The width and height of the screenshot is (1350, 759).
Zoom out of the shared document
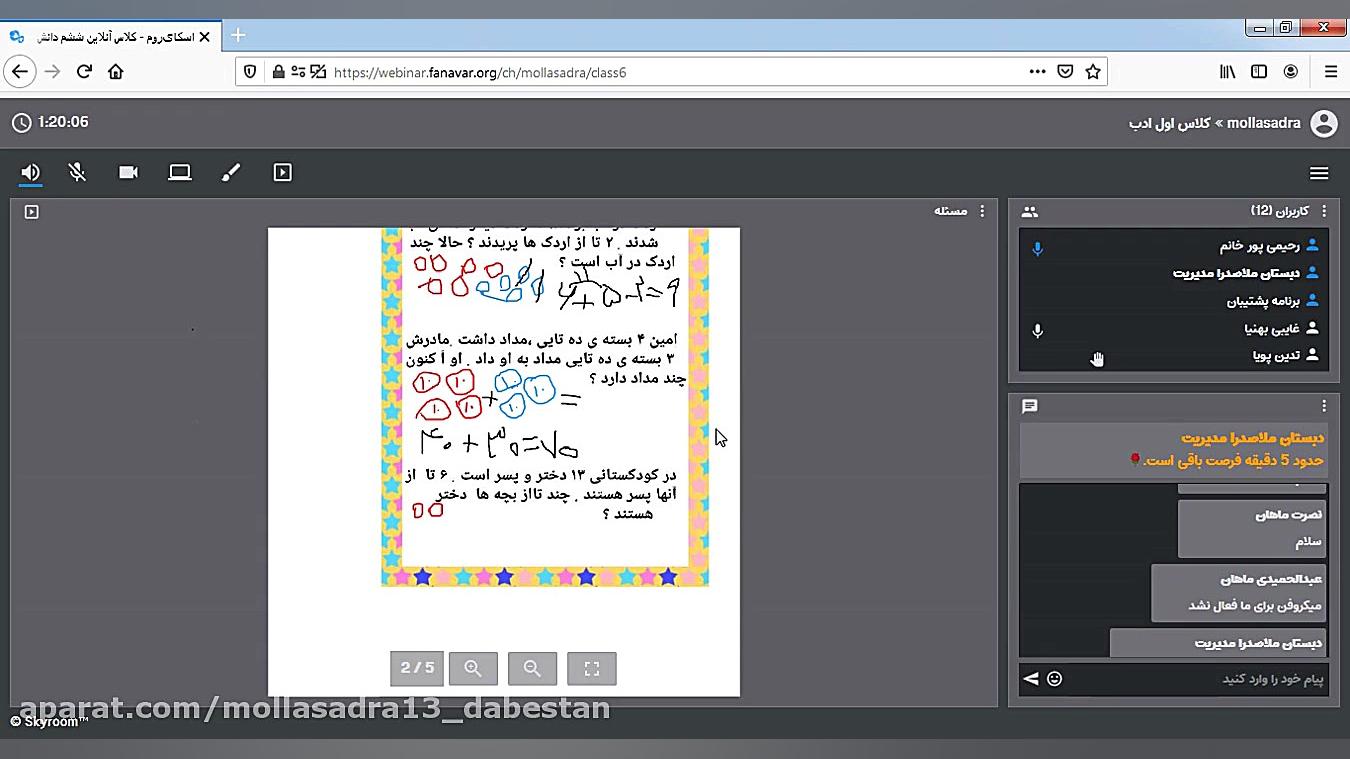point(532,669)
